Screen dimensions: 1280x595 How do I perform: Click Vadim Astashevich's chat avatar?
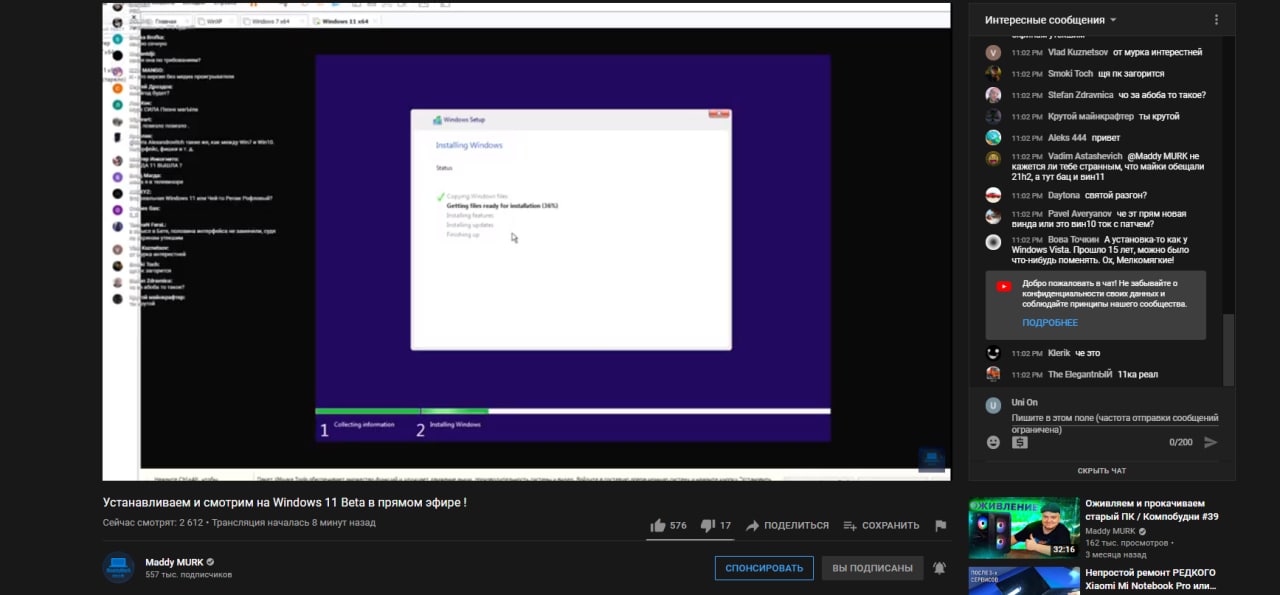[x=993, y=158]
